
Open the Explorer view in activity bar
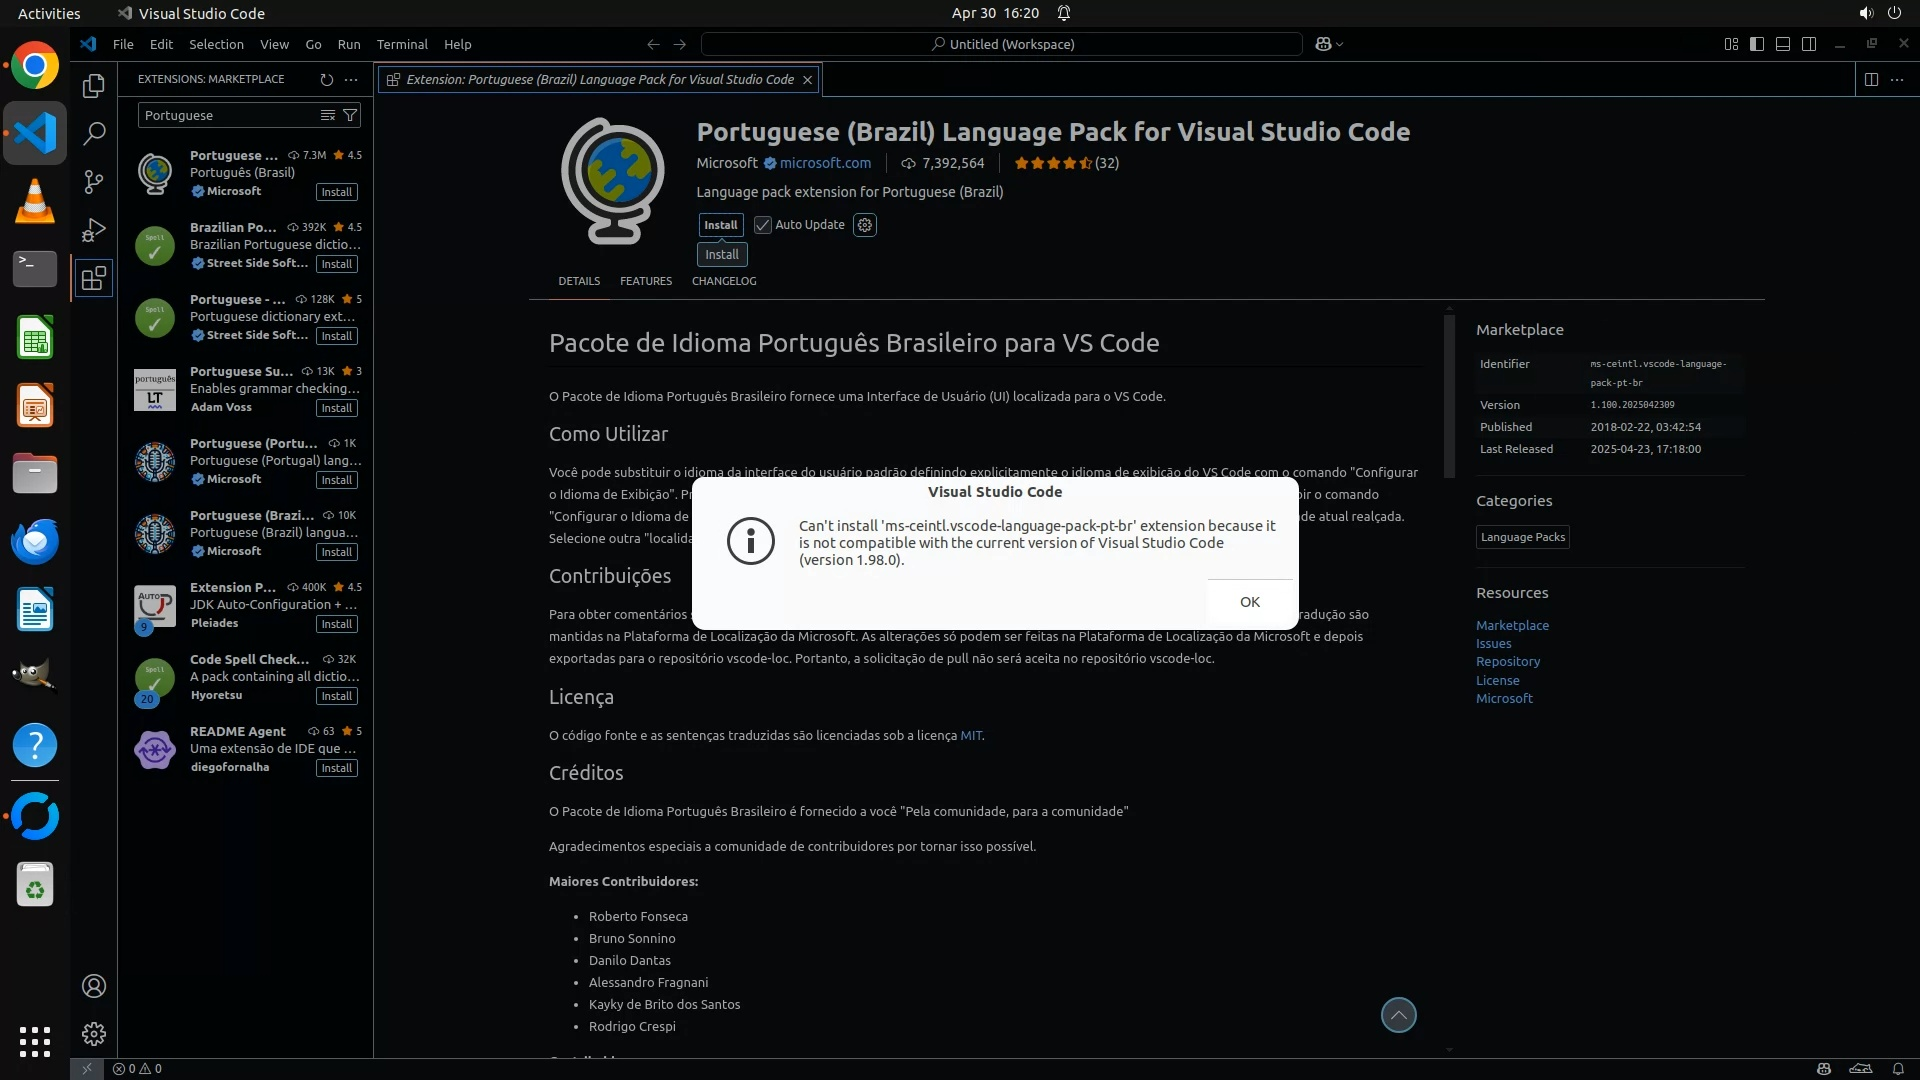point(94,86)
